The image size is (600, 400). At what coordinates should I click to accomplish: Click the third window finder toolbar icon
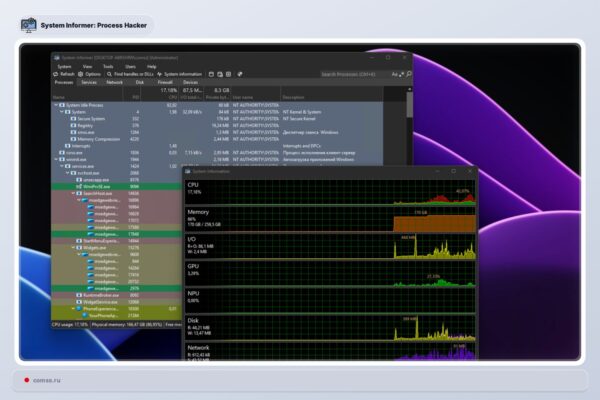coord(228,74)
